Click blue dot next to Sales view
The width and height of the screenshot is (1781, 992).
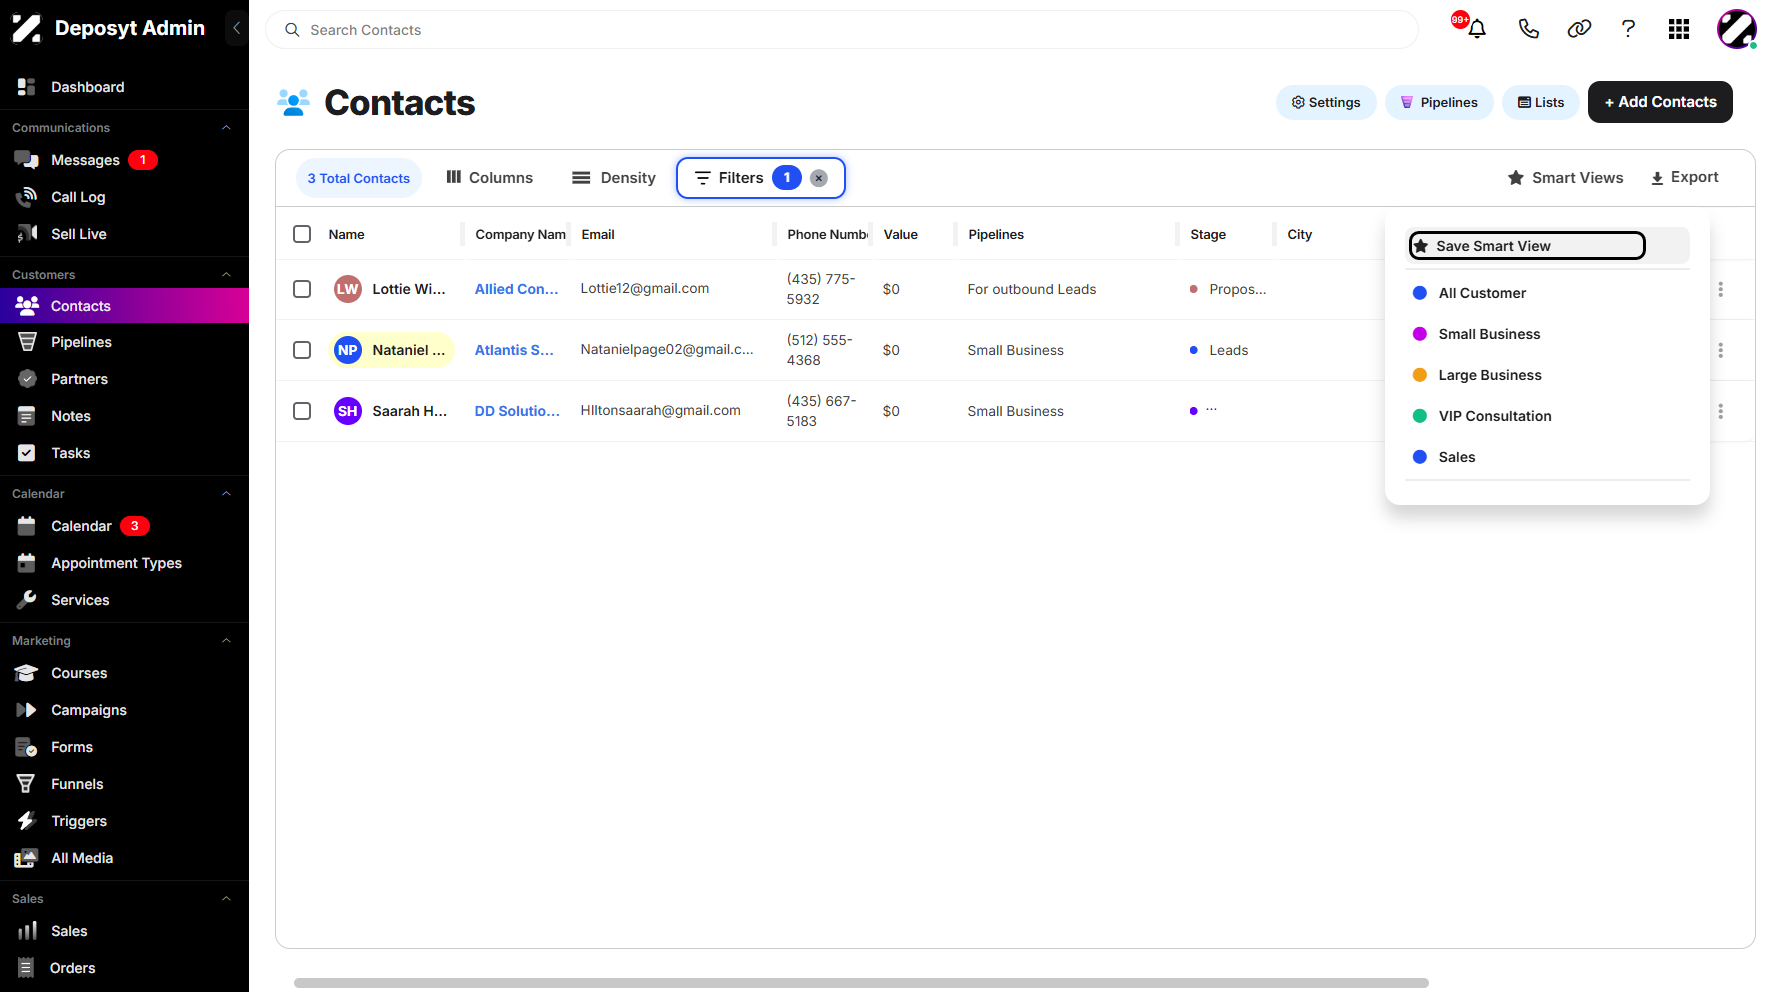click(1419, 457)
